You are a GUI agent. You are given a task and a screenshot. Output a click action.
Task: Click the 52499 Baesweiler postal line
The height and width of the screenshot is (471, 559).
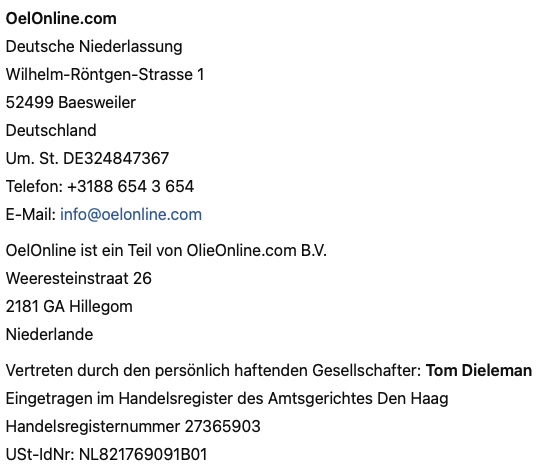coord(71,102)
